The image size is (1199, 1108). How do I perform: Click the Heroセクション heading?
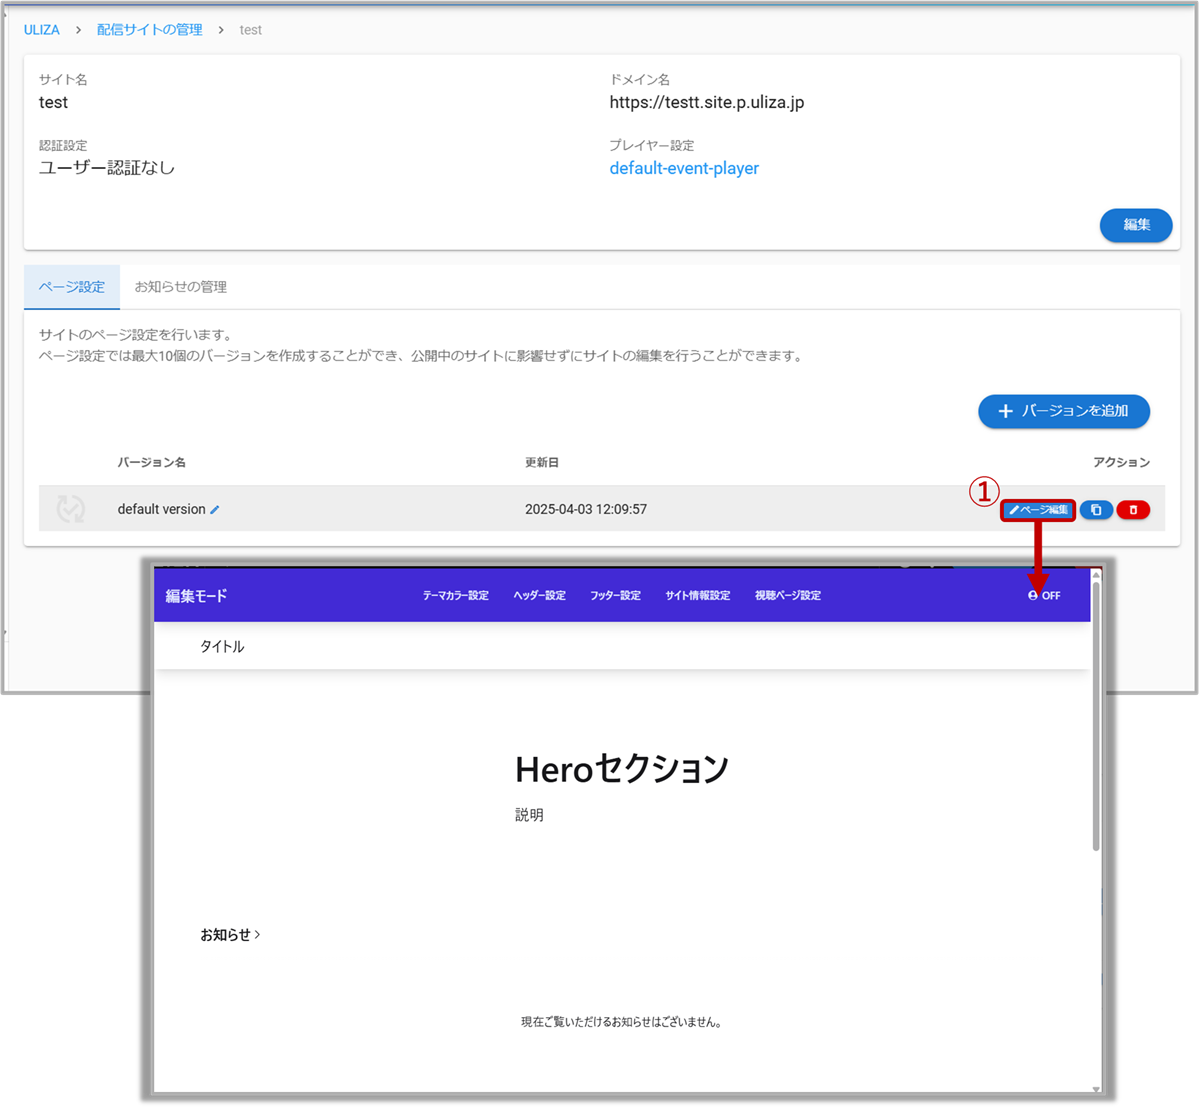point(622,769)
